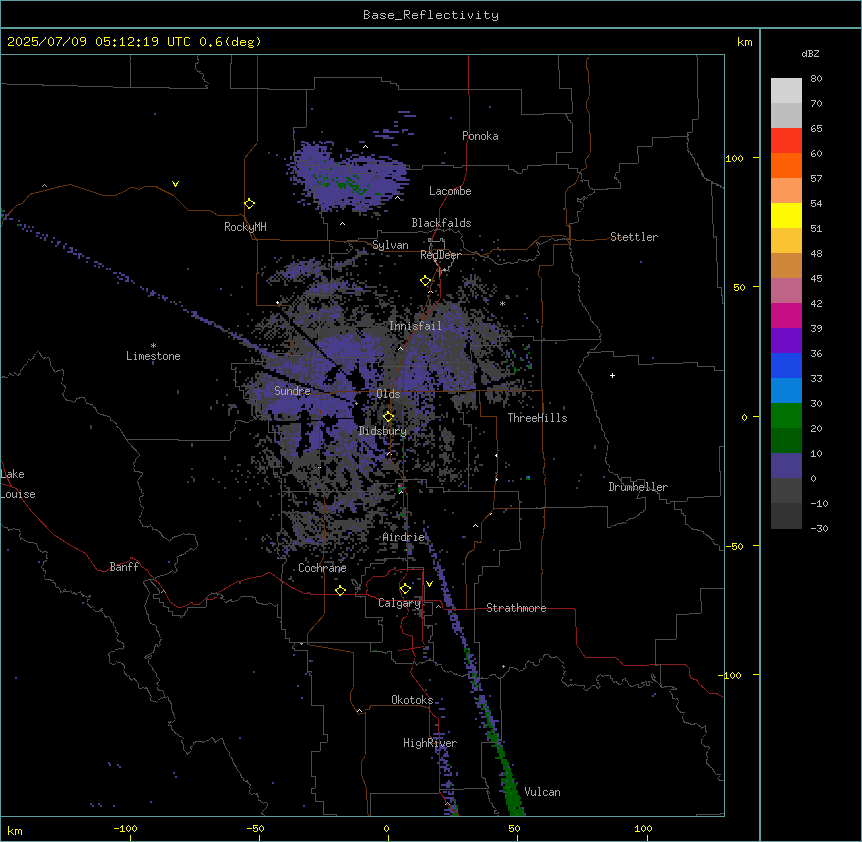Image resolution: width=862 pixels, height=842 pixels.
Task: Select the 65 dBZ red color swatch
Action: coord(786,140)
